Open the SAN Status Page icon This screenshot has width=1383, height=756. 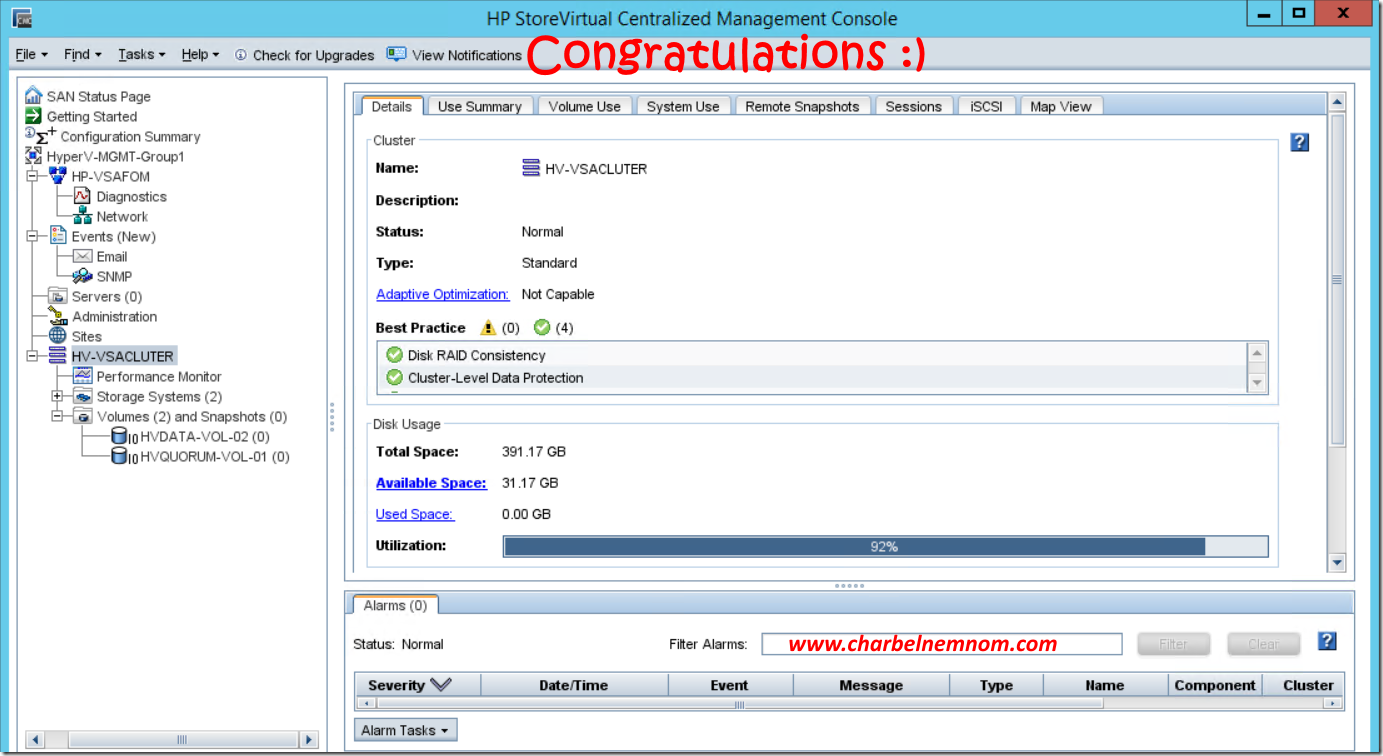(x=33, y=96)
